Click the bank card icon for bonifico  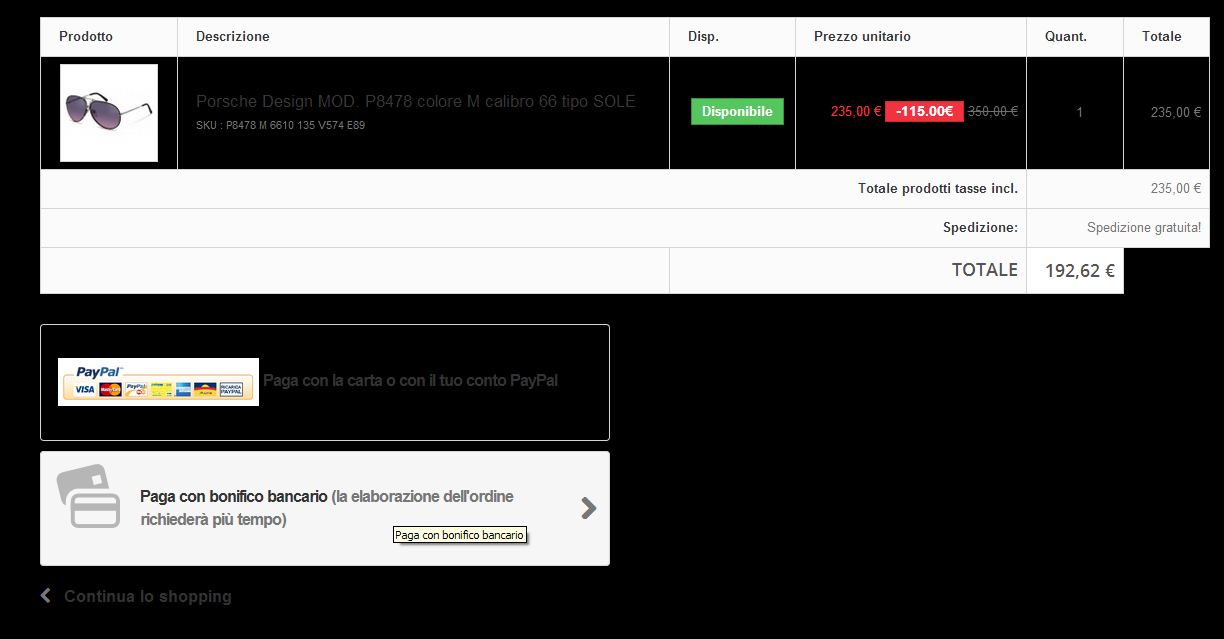88,496
